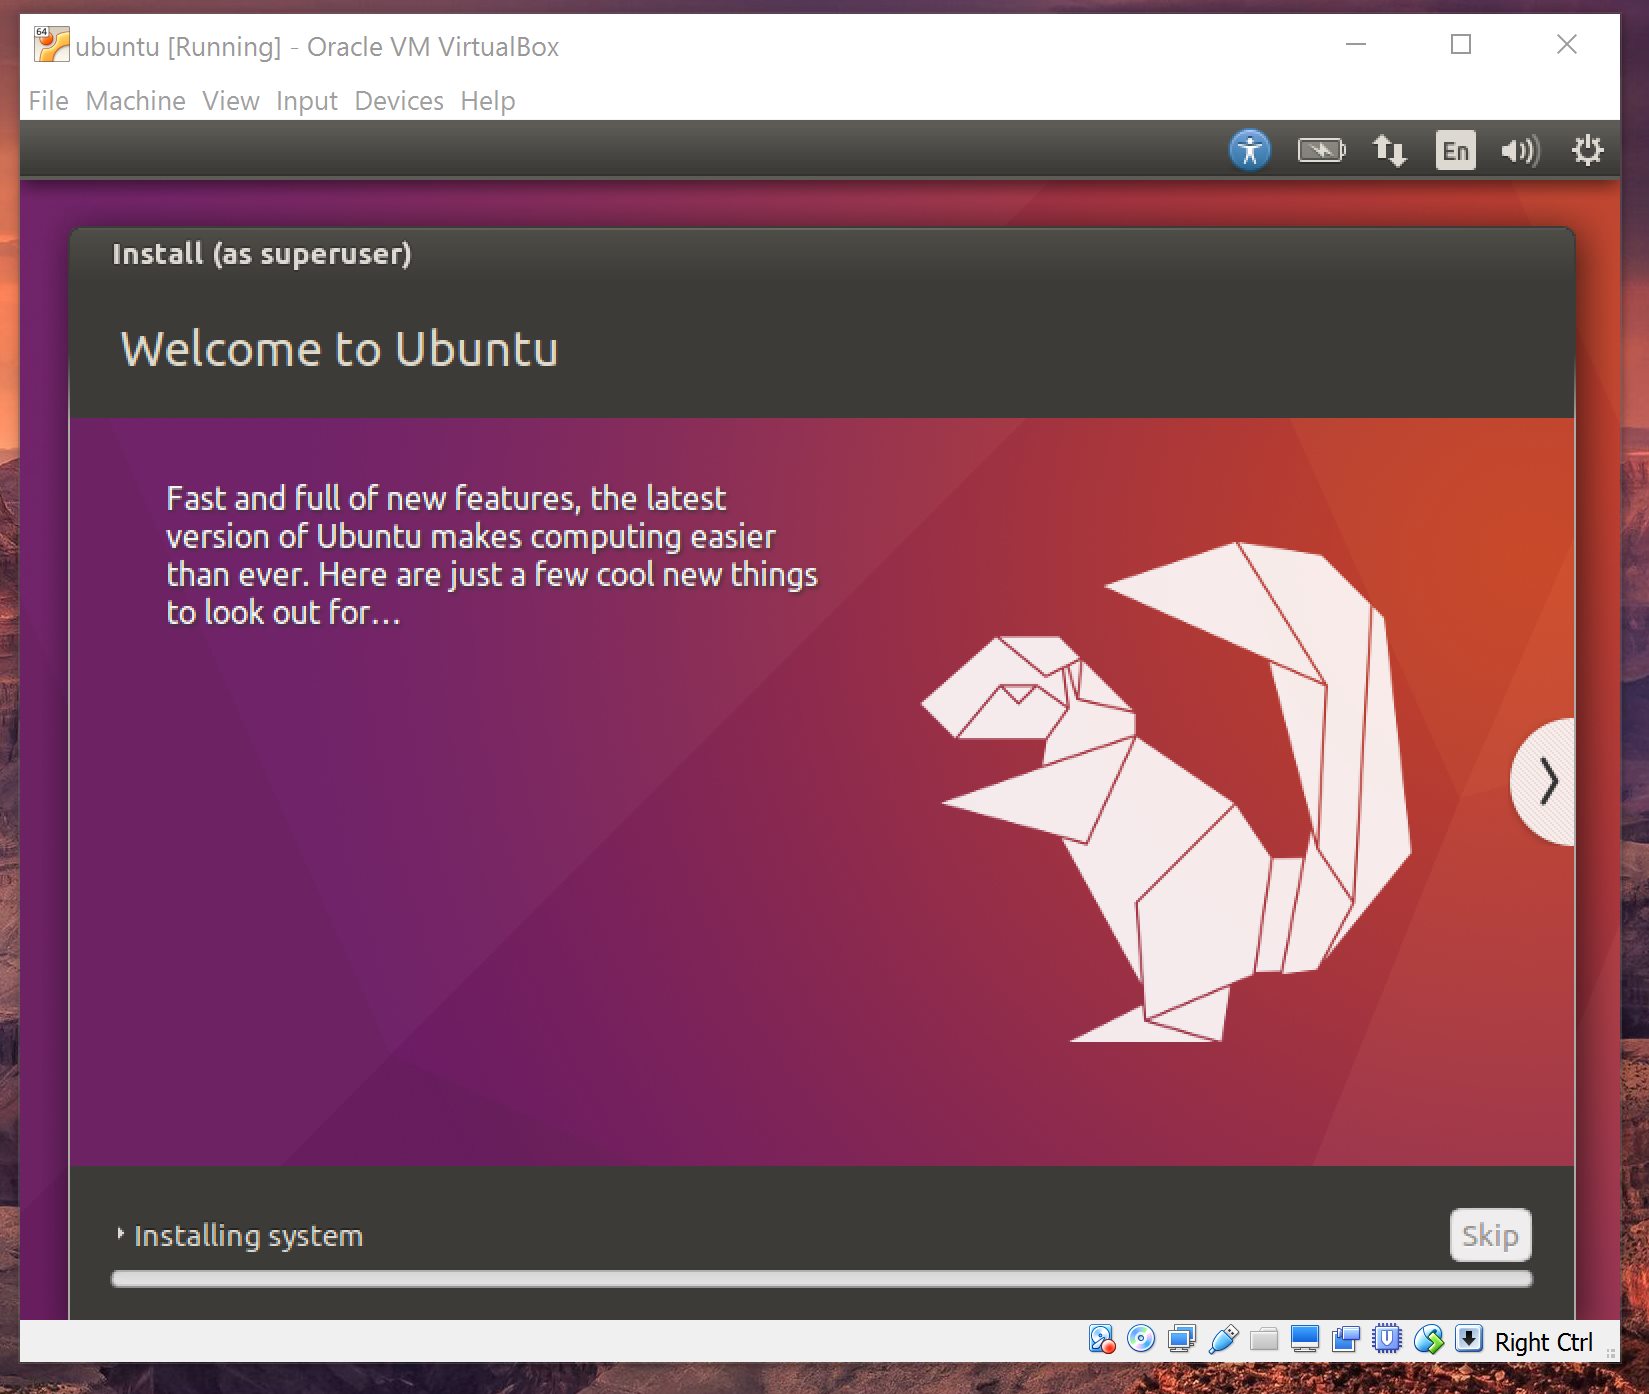Advance slideshow with the next arrow

1544,782
